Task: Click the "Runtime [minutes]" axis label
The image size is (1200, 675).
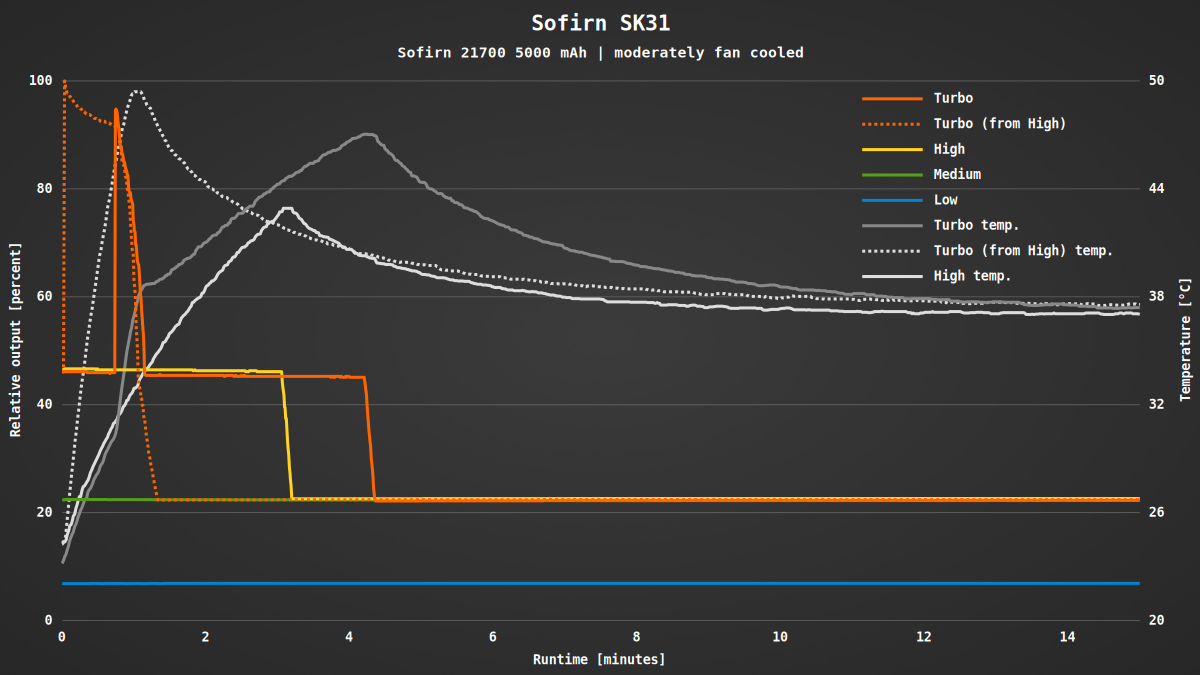Action: 599,659
